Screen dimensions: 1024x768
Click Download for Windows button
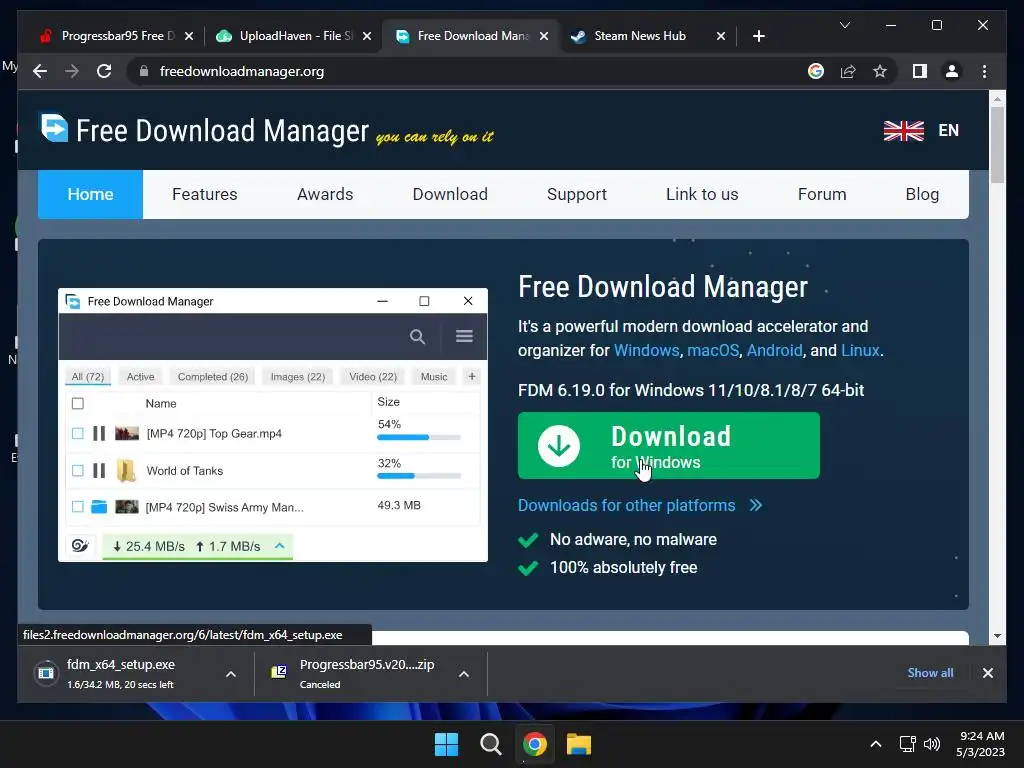669,445
